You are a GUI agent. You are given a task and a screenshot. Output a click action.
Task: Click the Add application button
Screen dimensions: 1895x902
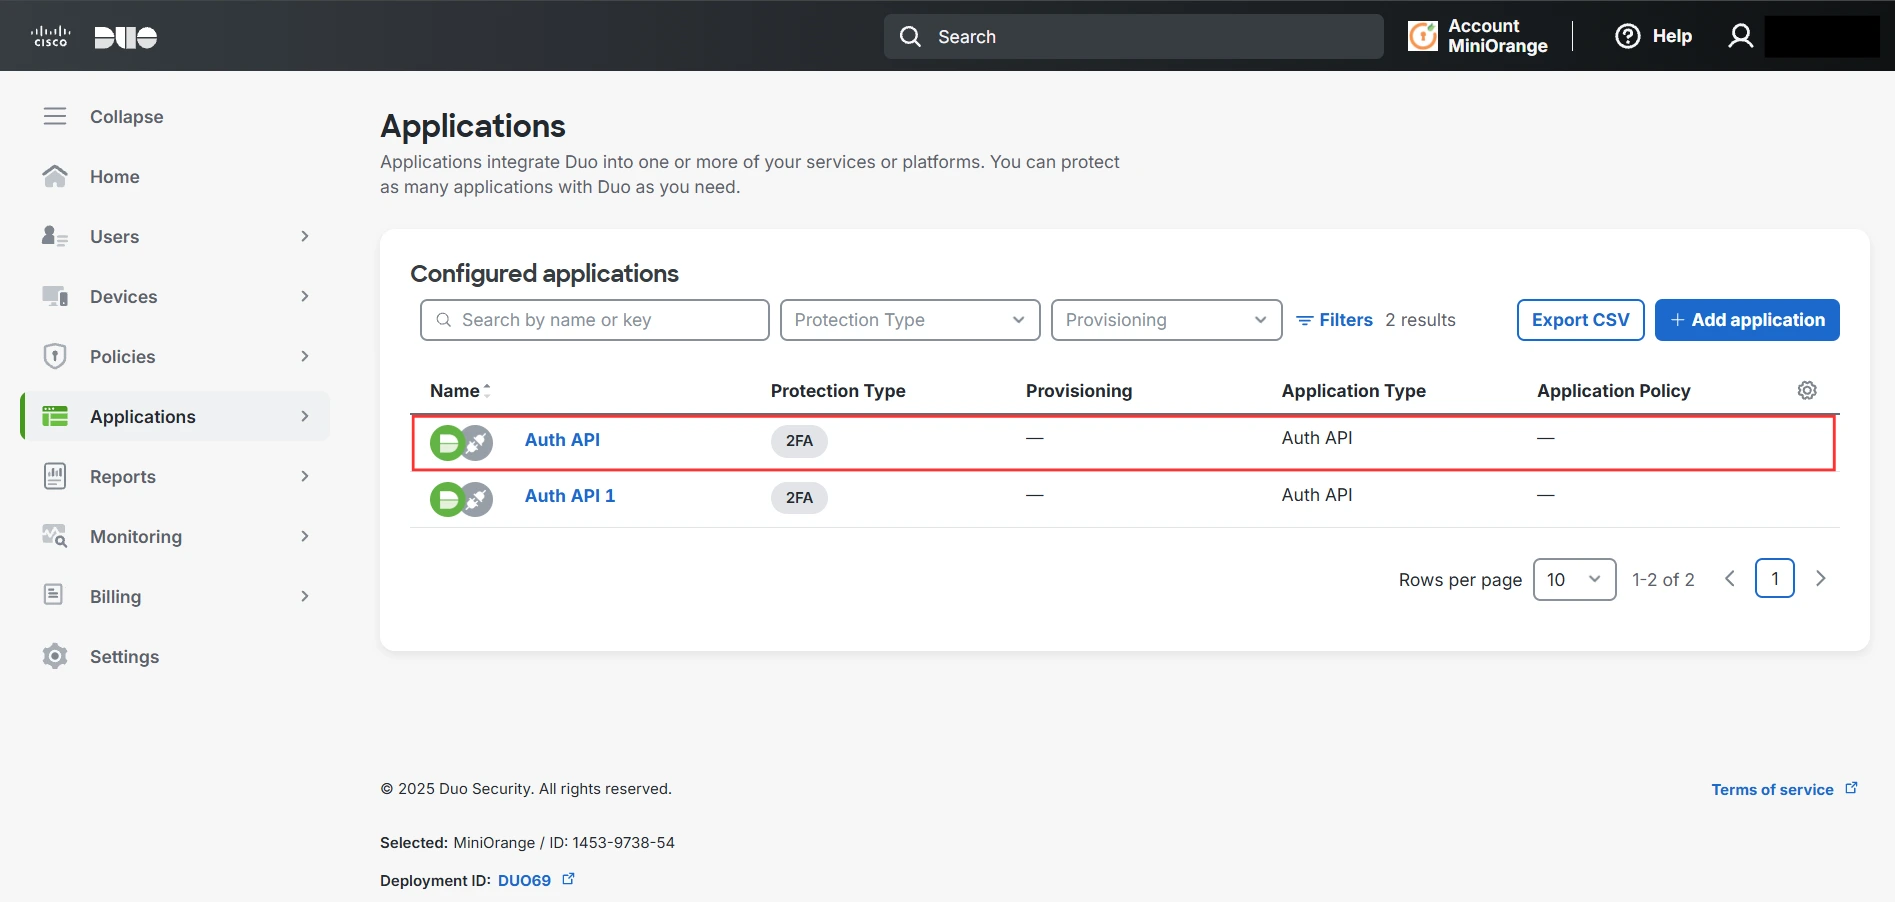[1746, 320]
